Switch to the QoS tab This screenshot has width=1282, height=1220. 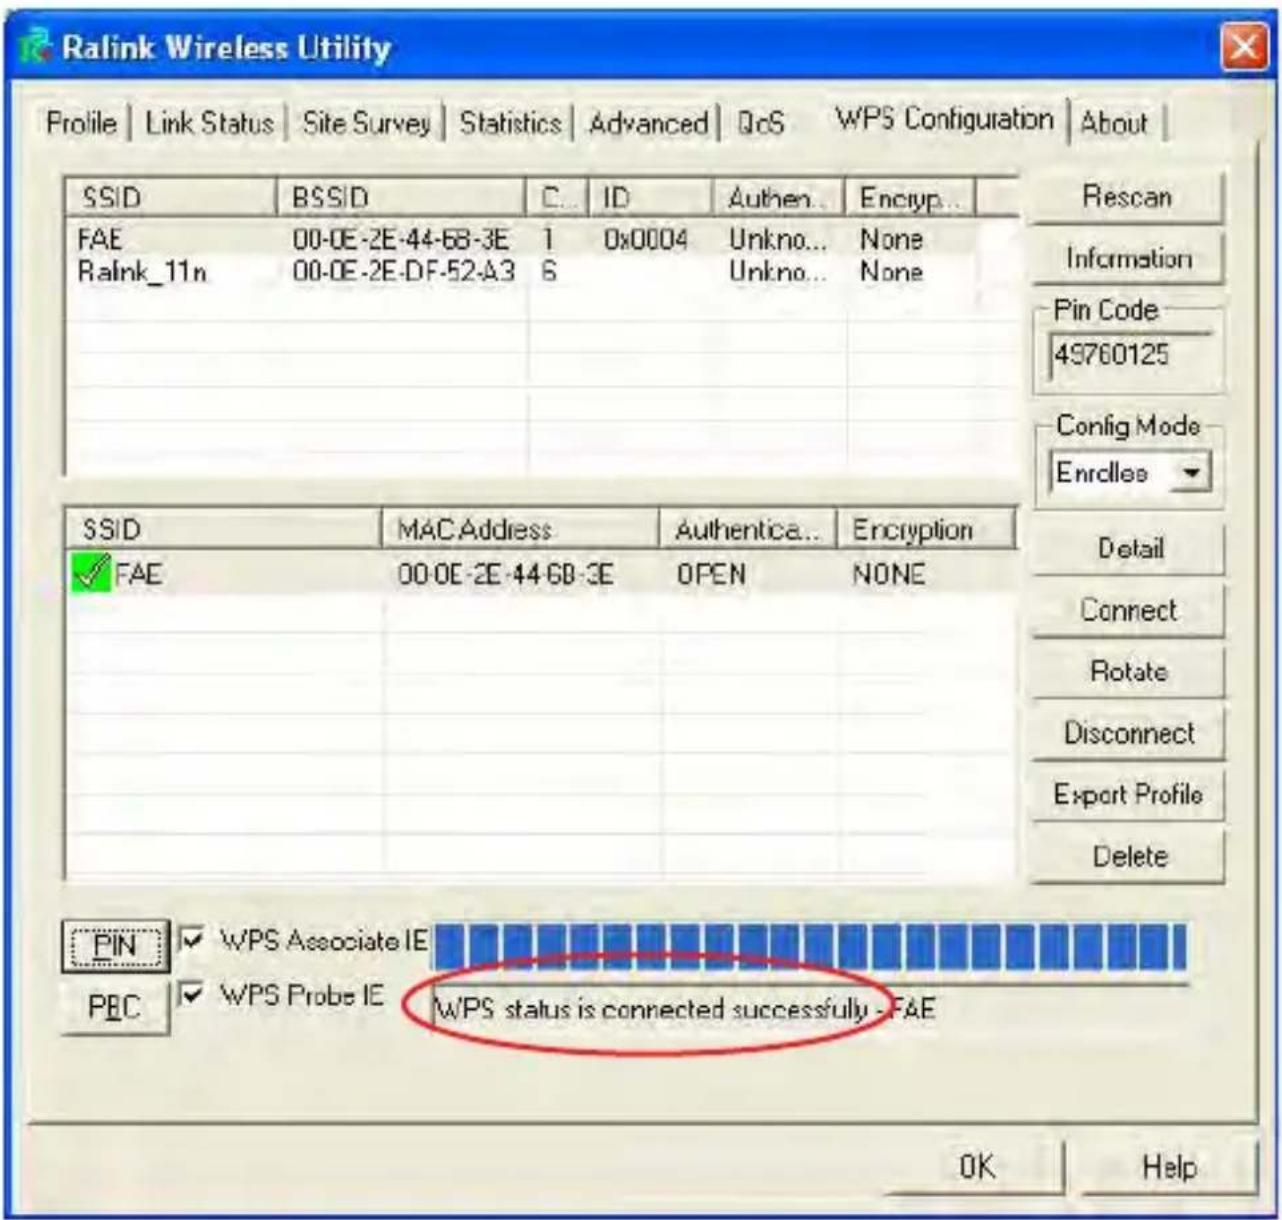pos(760,123)
